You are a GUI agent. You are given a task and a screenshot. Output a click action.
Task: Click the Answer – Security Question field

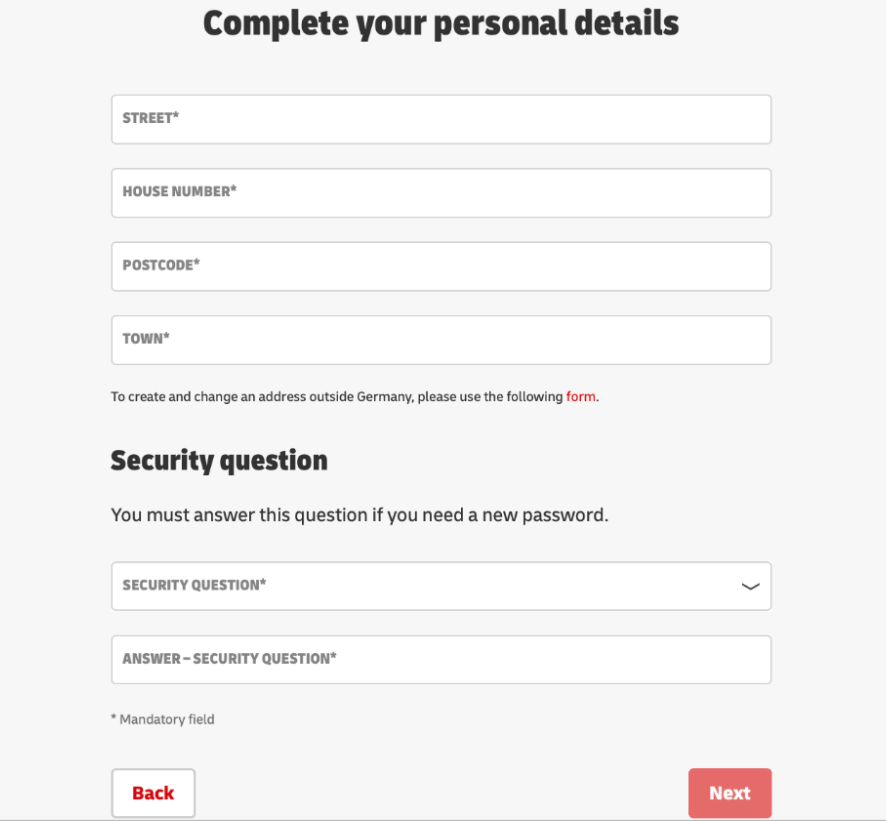pyautogui.click(x=441, y=659)
